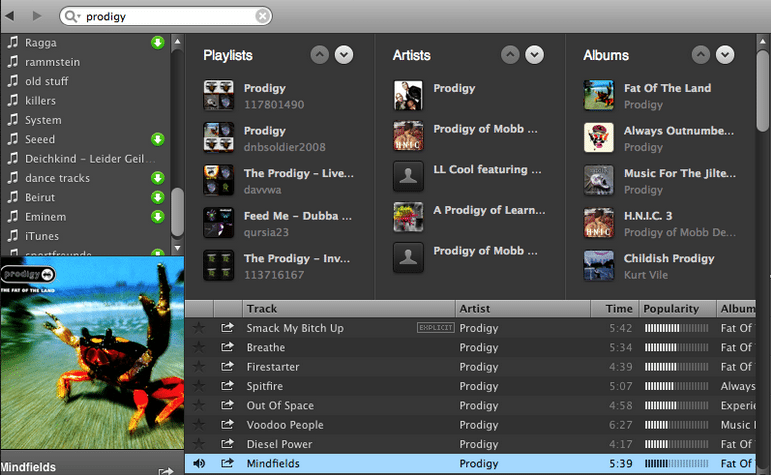Star the Breathe track
The height and width of the screenshot is (475, 771).
point(199,347)
